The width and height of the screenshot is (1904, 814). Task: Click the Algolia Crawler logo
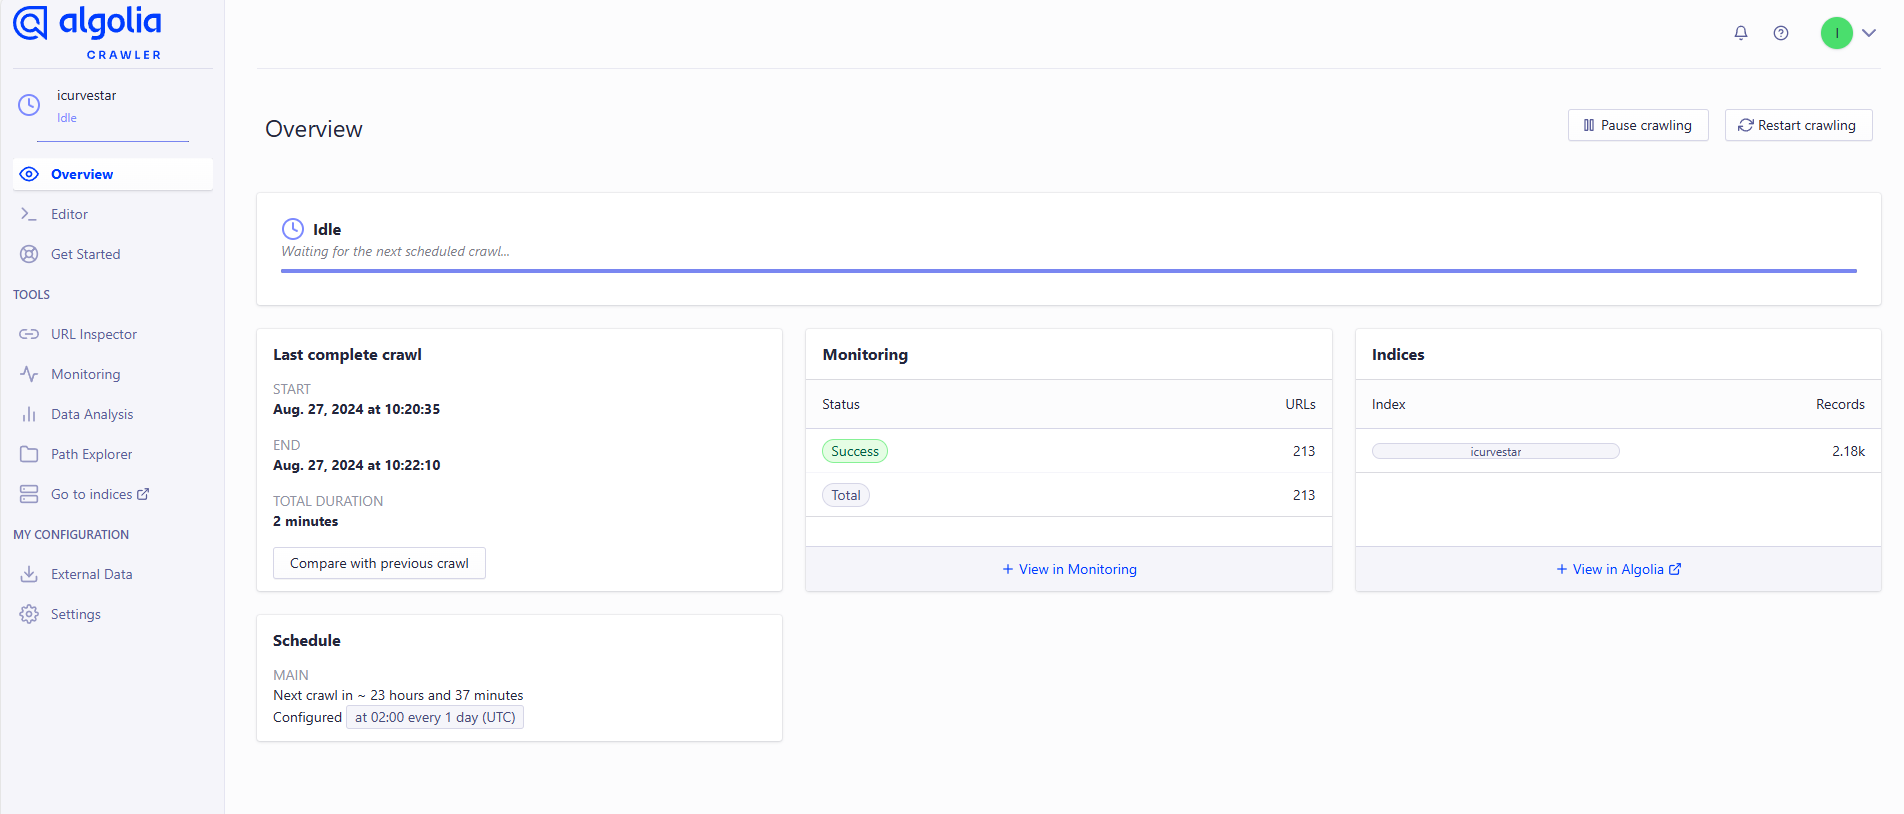[88, 32]
